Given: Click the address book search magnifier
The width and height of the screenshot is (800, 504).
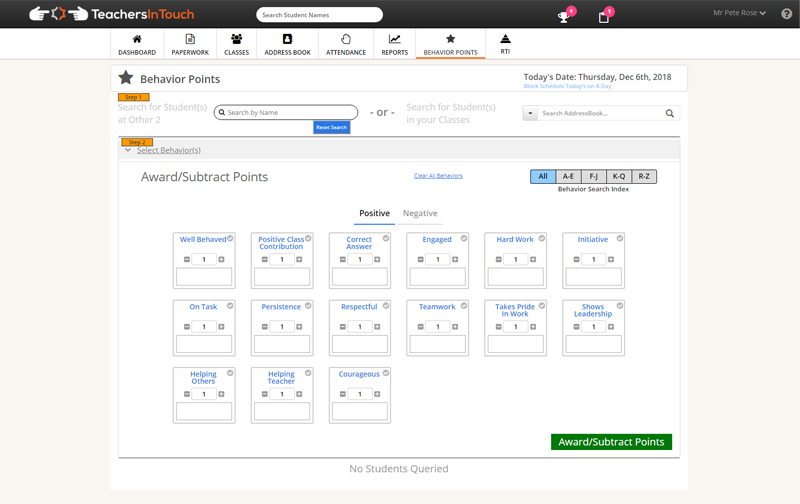Looking at the screenshot, I should [669, 114].
